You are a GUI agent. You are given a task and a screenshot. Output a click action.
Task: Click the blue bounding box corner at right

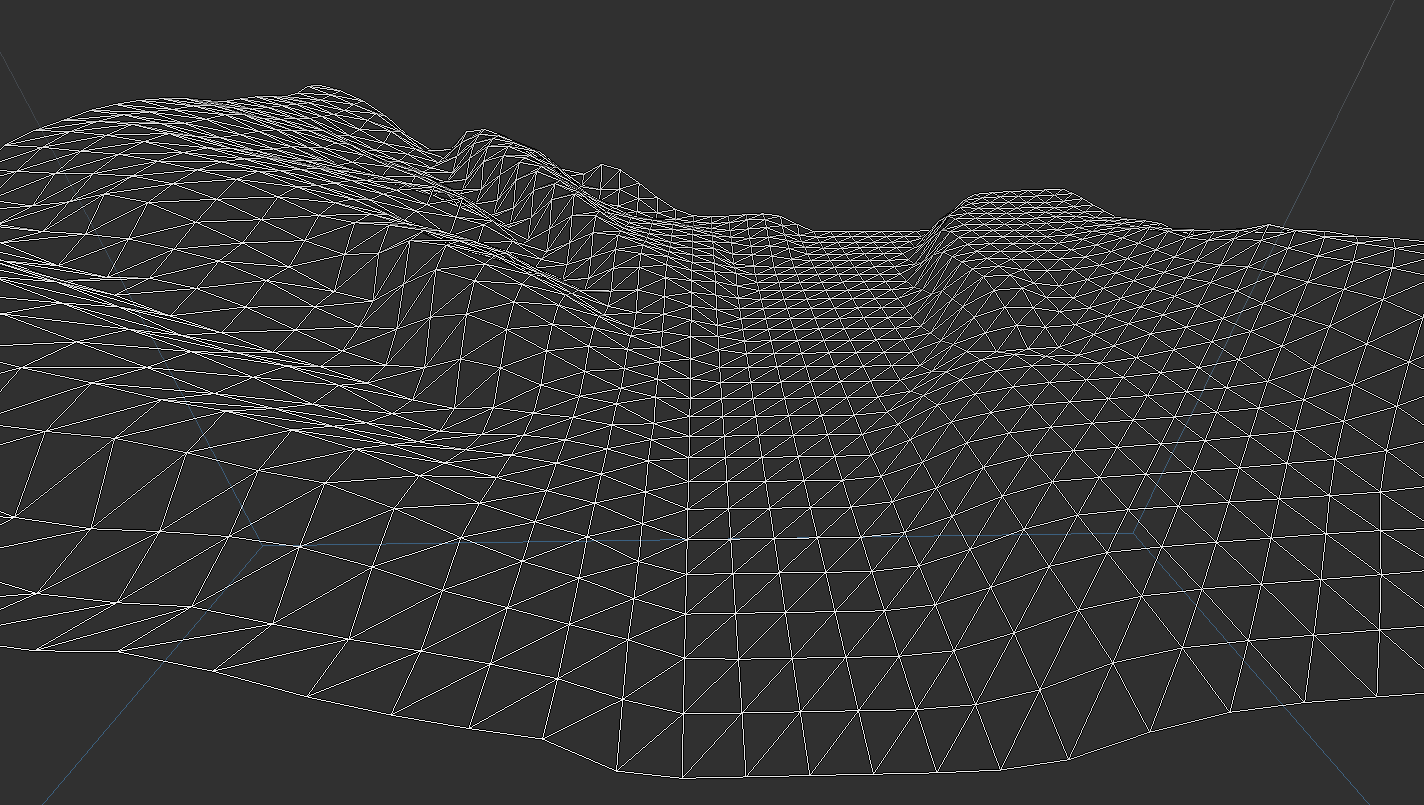click(1135, 533)
